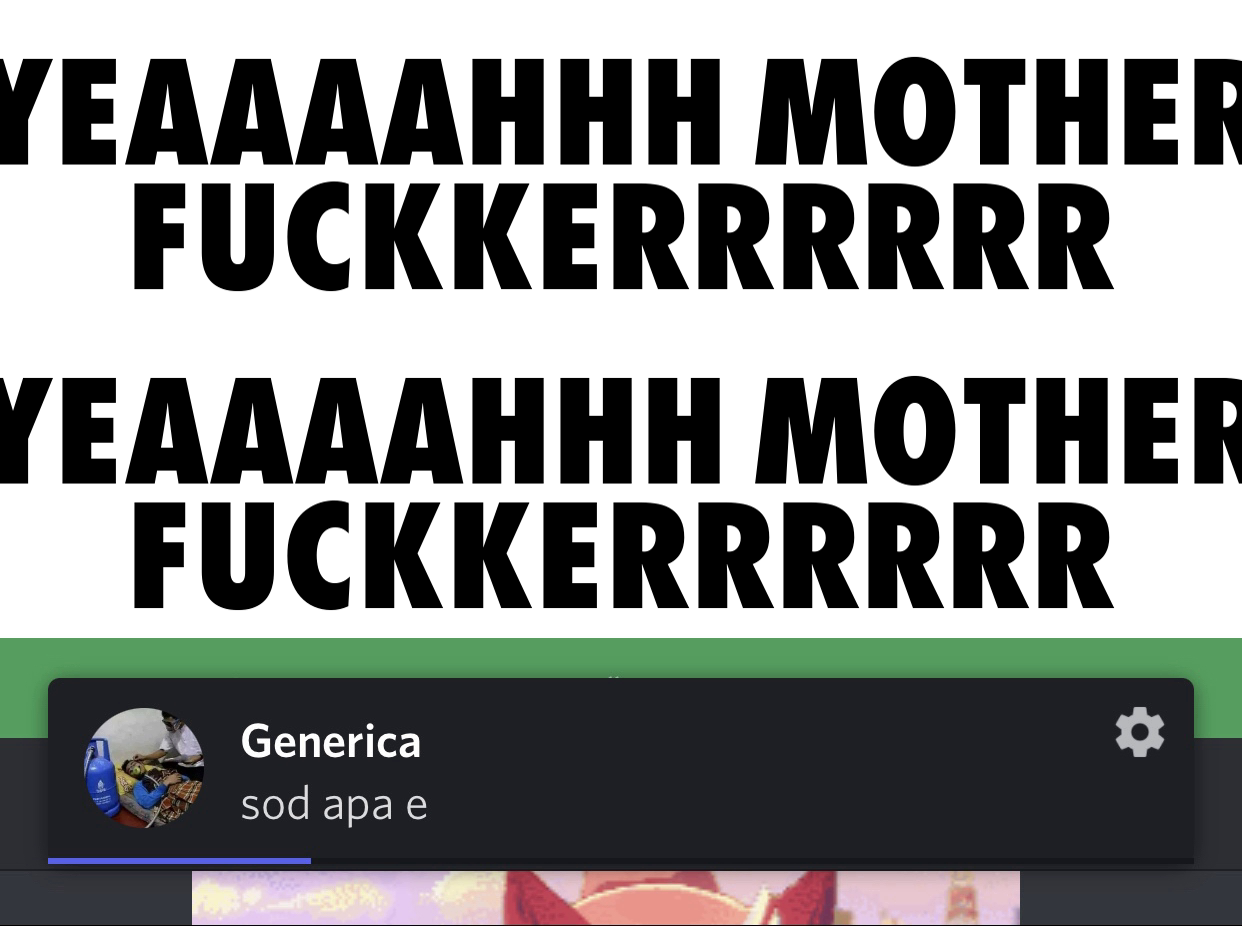Open notification settings gear icon
Image resolution: width=1242 pixels, height=926 pixels.
click(x=1140, y=733)
